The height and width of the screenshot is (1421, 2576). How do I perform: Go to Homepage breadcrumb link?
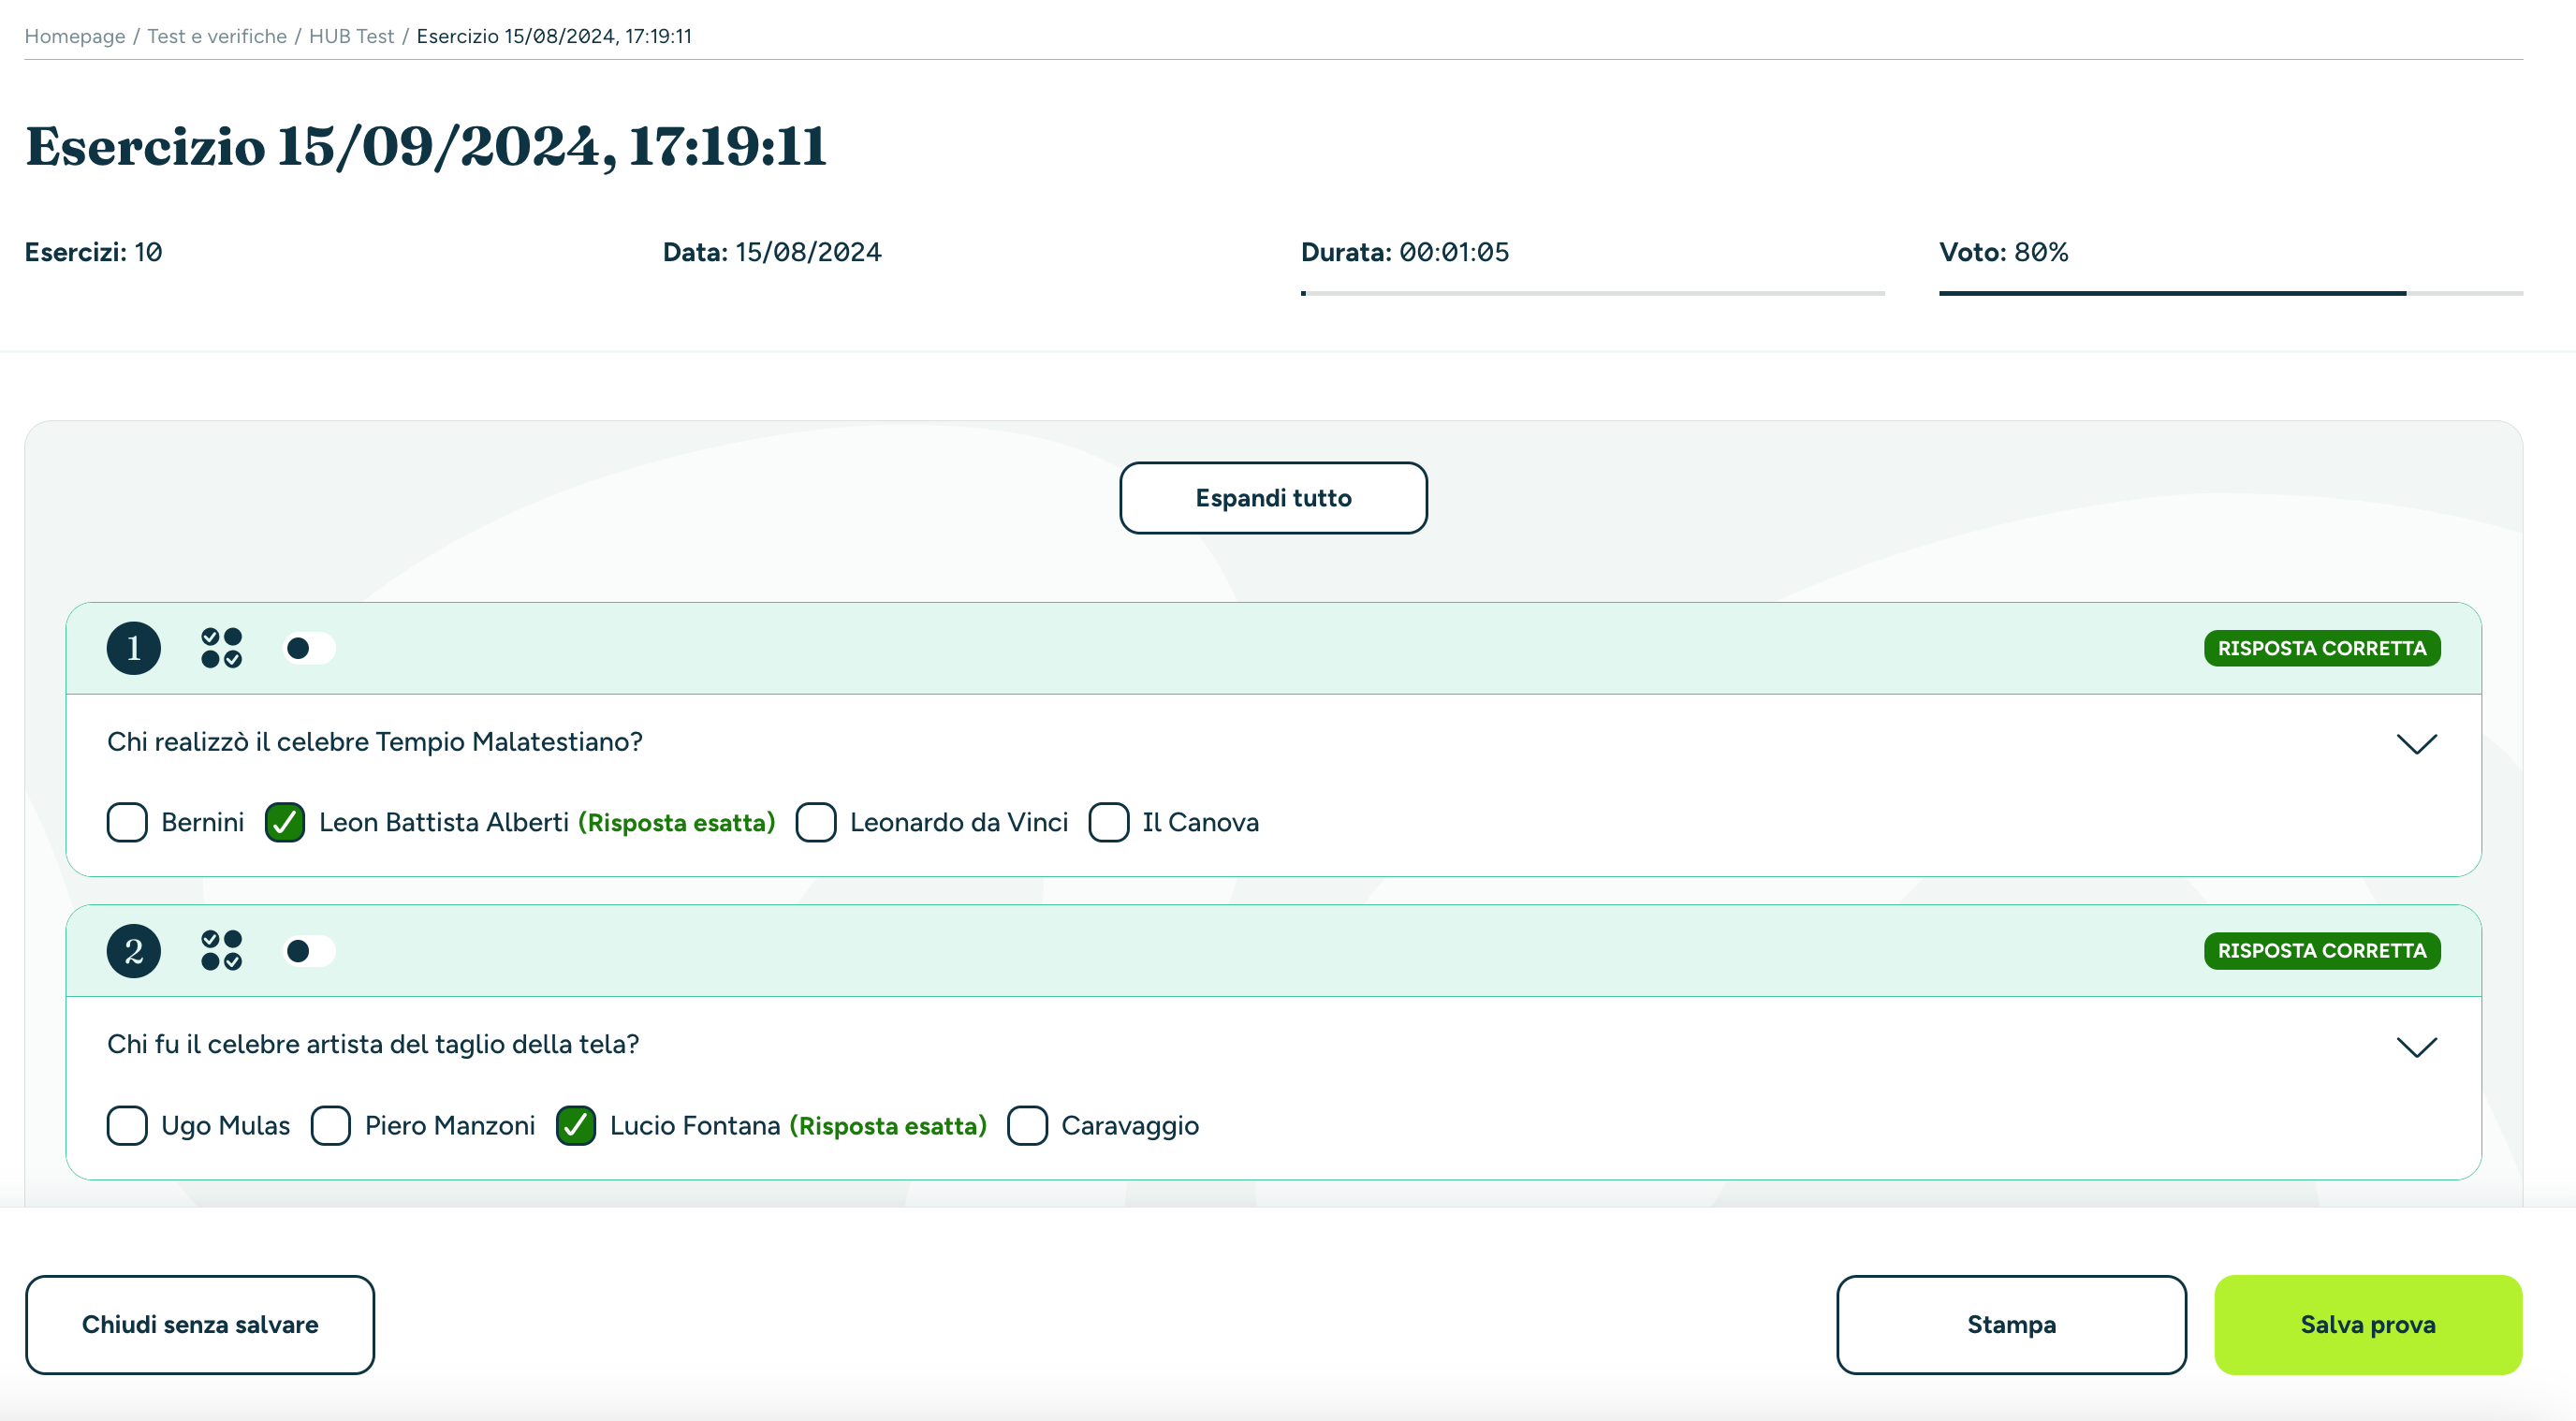[x=75, y=36]
